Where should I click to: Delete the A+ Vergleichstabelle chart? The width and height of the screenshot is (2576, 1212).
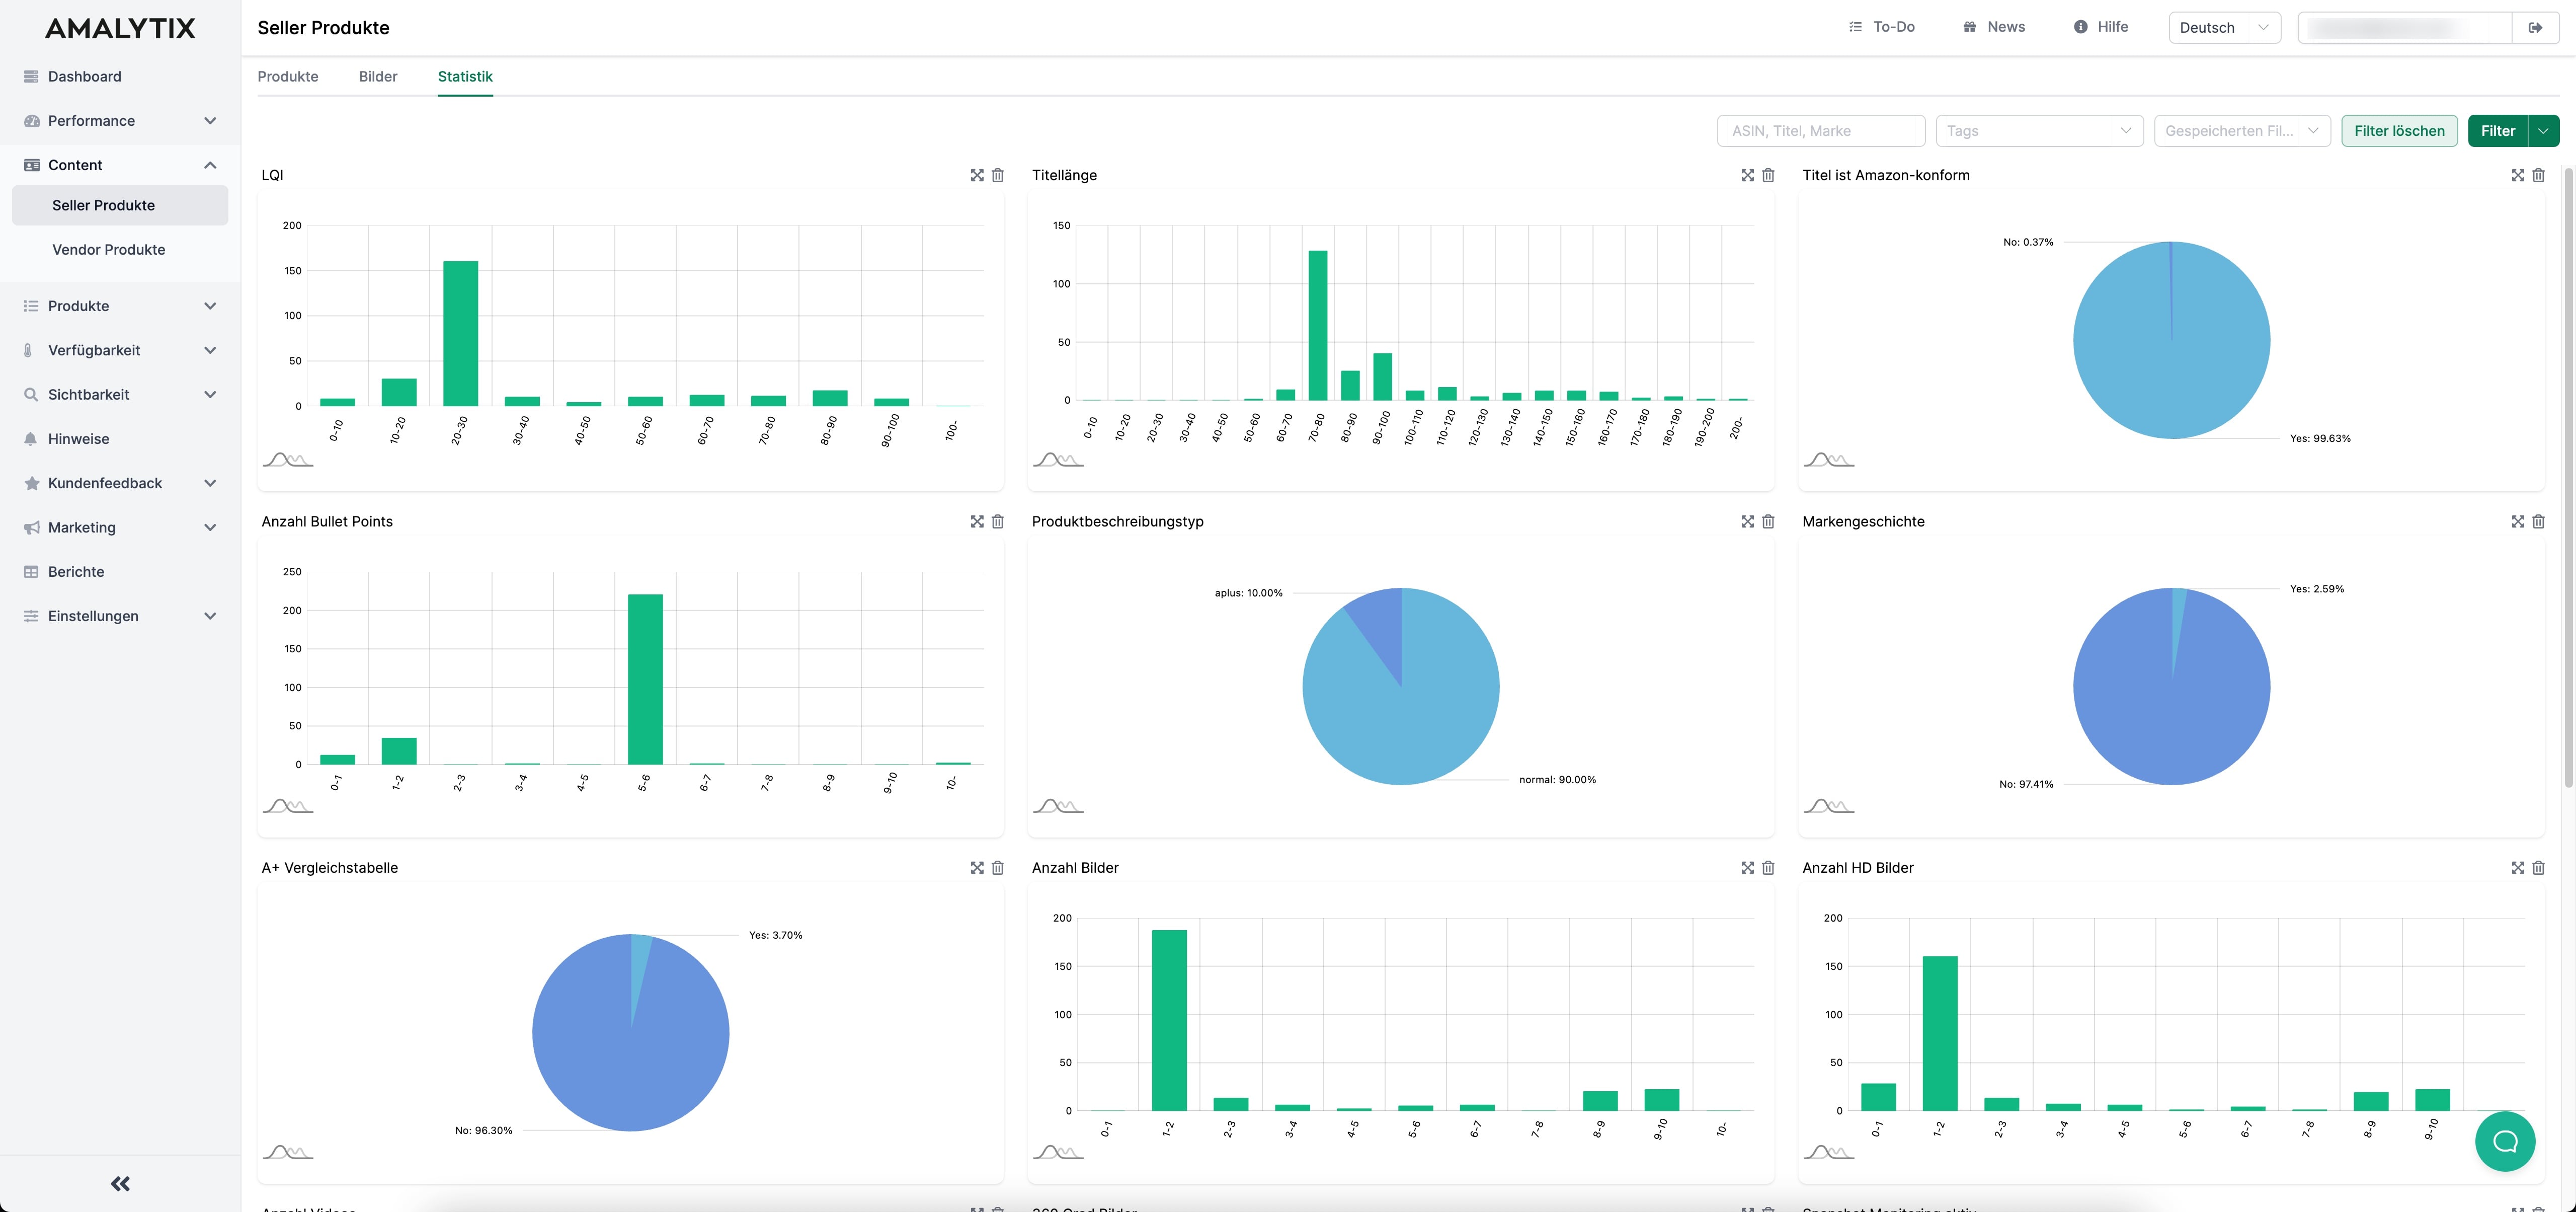(997, 867)
